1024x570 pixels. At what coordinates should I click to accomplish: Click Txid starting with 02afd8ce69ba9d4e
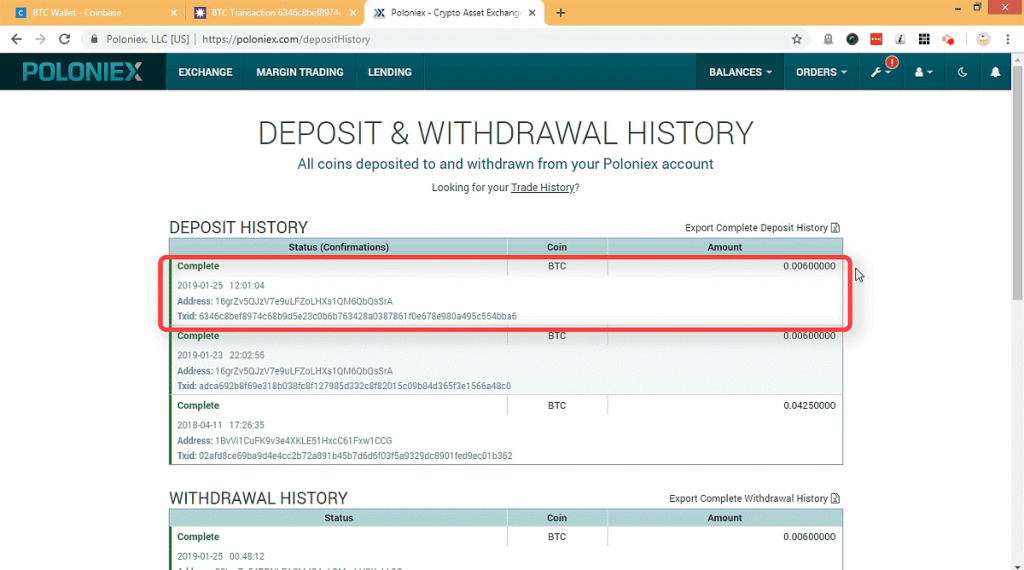tap(355, 456)
